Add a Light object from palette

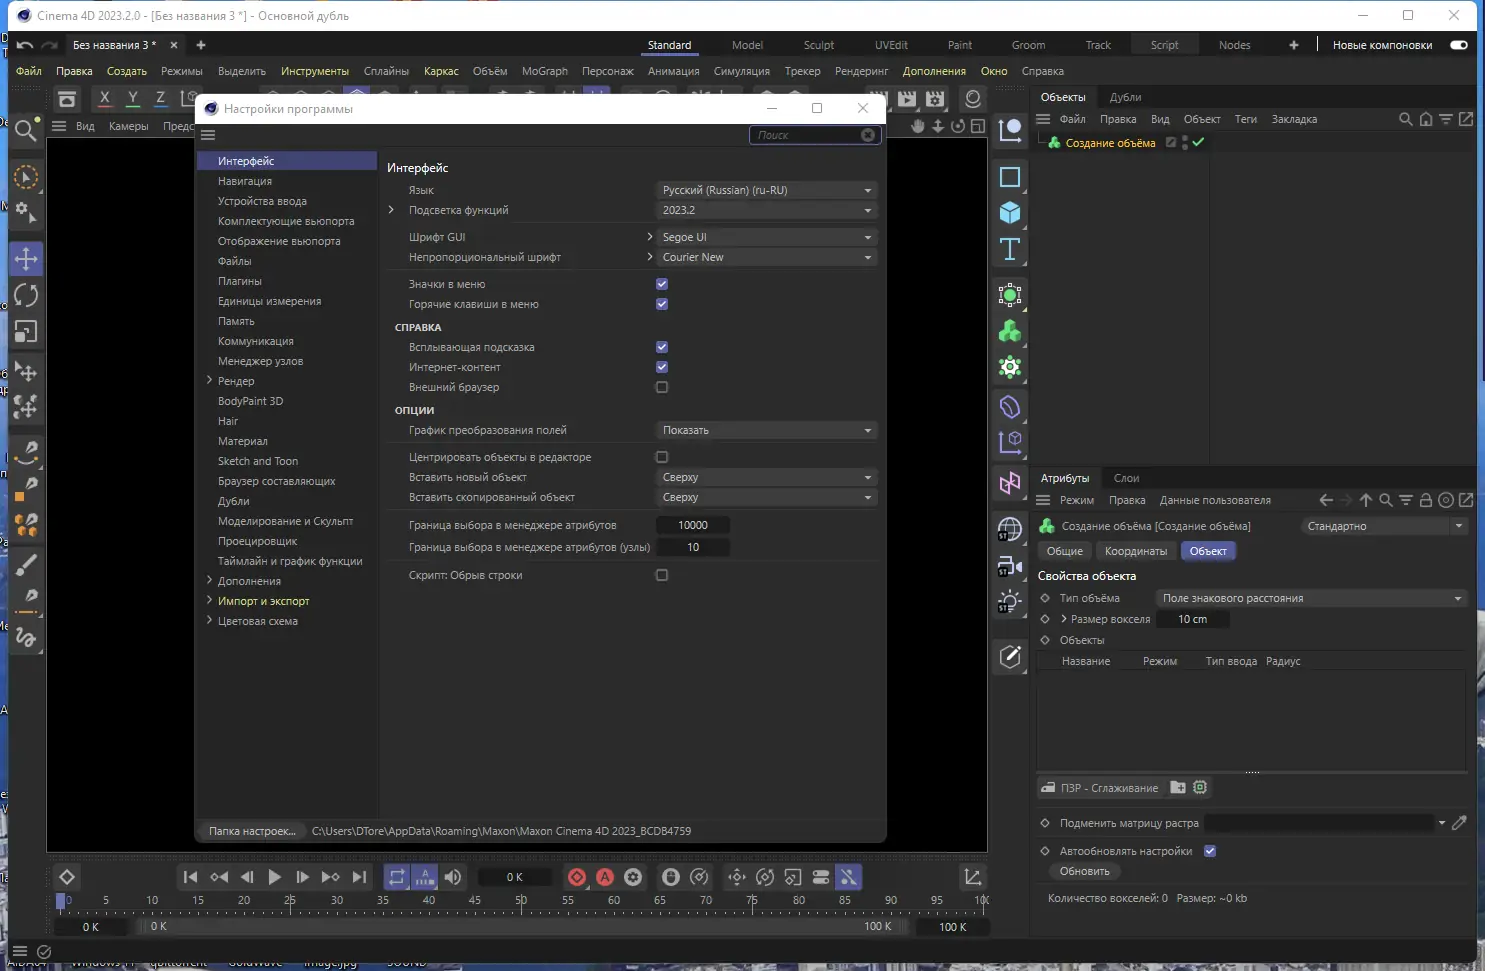pyautogui.click(x=1010, y=602)
